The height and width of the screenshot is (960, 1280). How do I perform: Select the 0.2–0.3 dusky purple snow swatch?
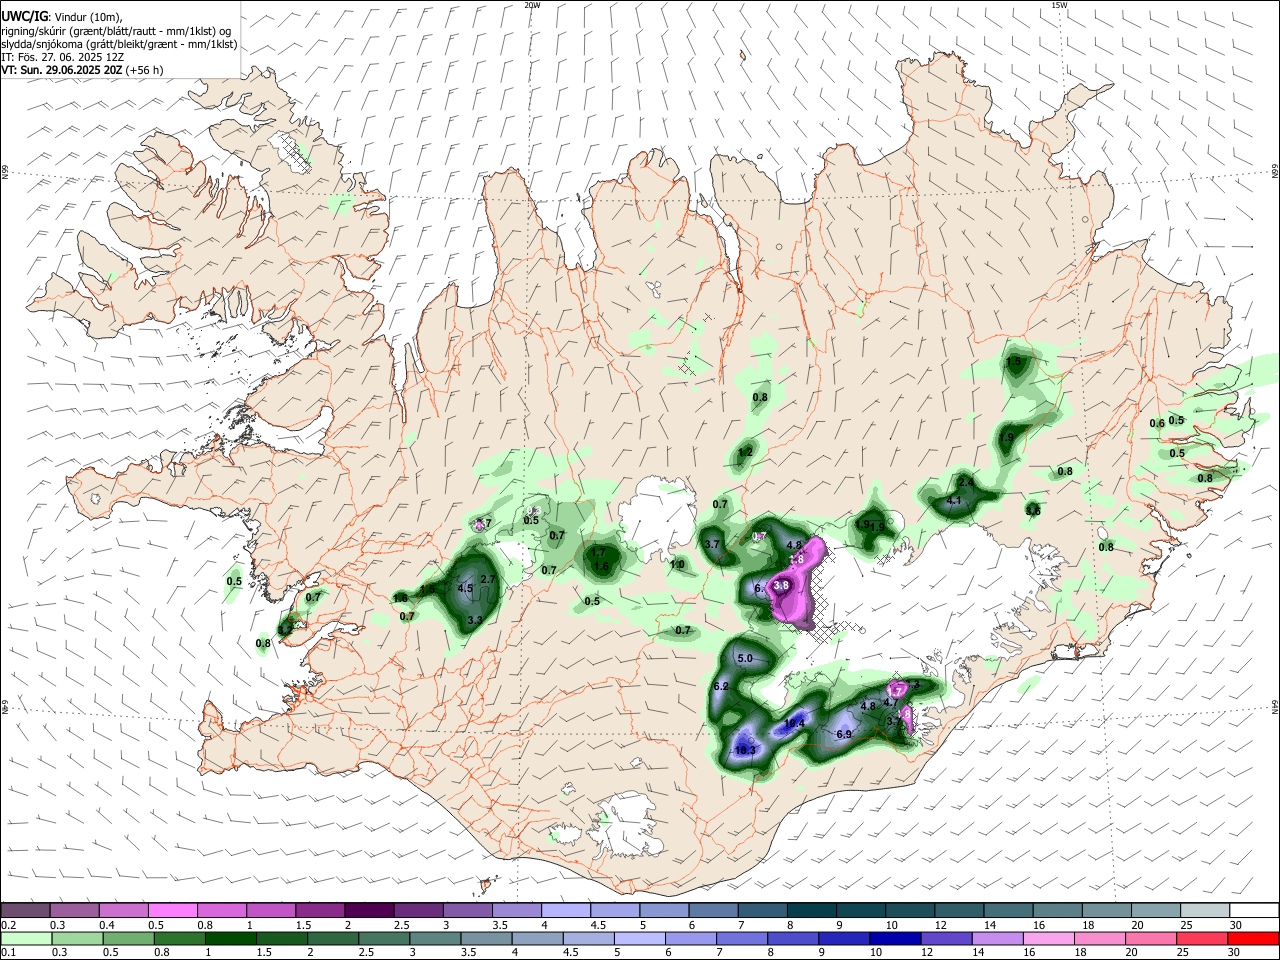[x=26, y=911]
